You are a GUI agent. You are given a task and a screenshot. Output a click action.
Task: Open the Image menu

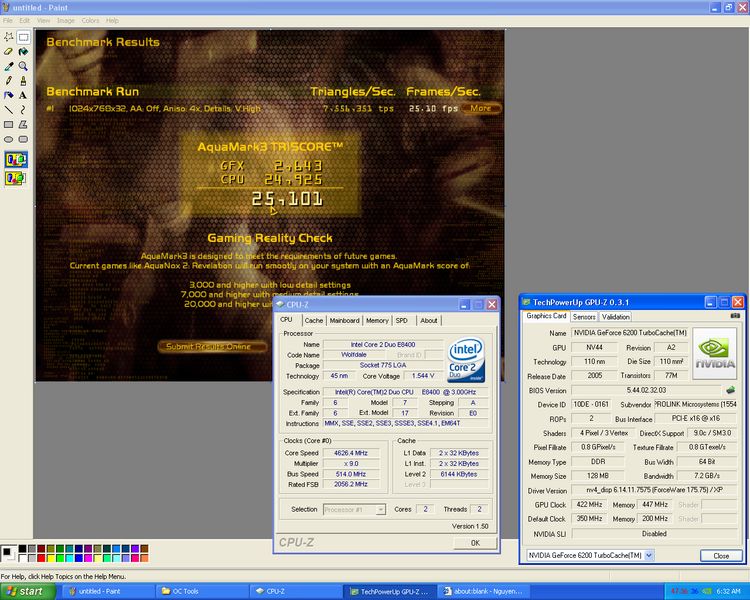point(66,21)
